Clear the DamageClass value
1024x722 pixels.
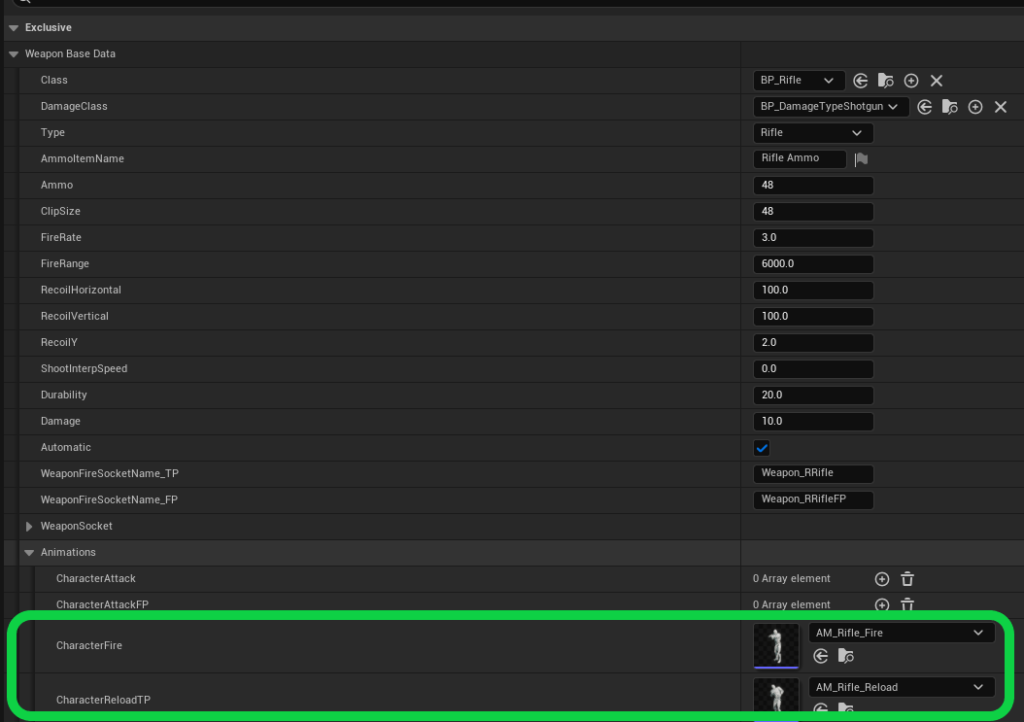point(1000,106)
